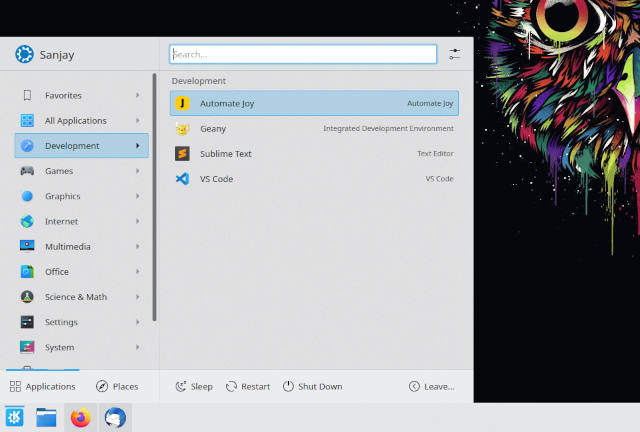
Task: Click the Office category icon
Action: tap(27, 272)
